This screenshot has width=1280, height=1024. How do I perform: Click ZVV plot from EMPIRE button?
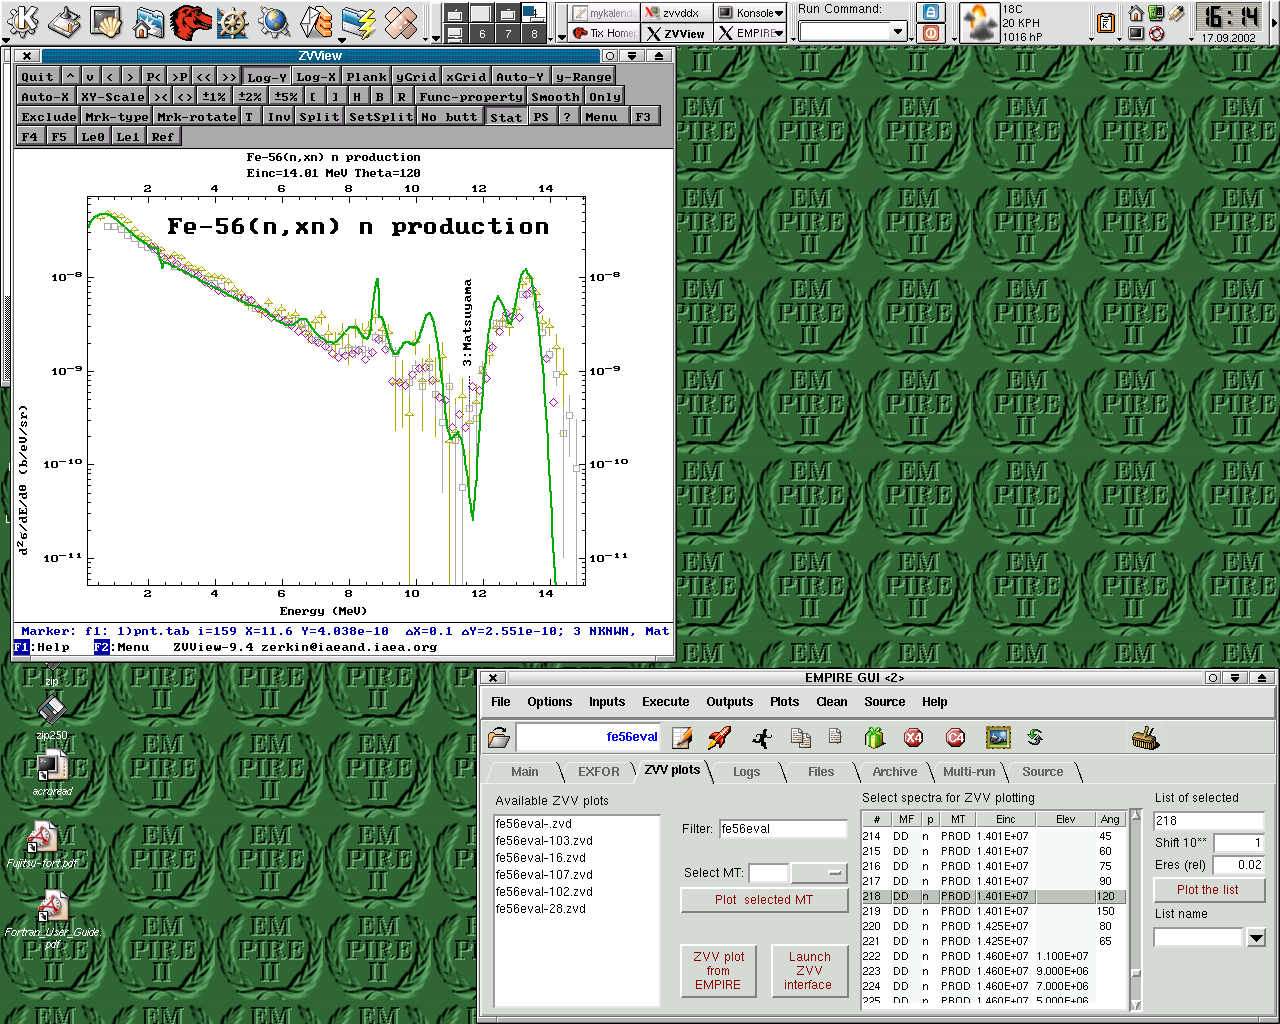point(719,970)
